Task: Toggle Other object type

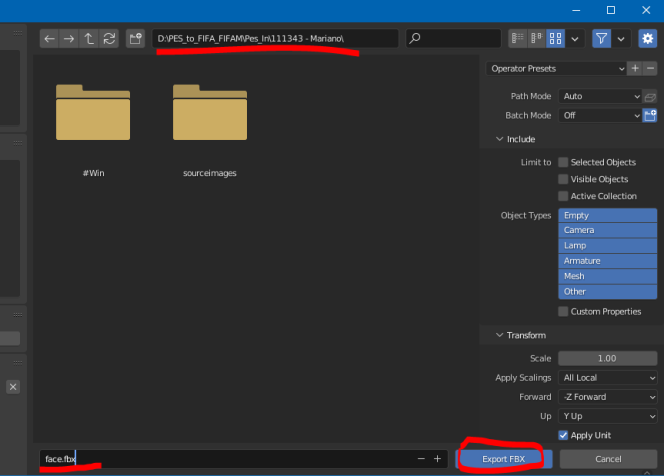Action: pos(608,292)
